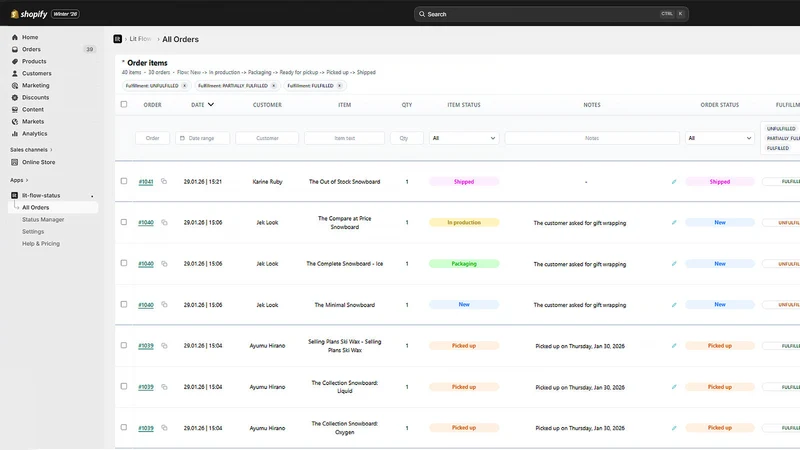
Task: Change item status Shipped for Out of Stock Snowboard
Action: (464, 182)
